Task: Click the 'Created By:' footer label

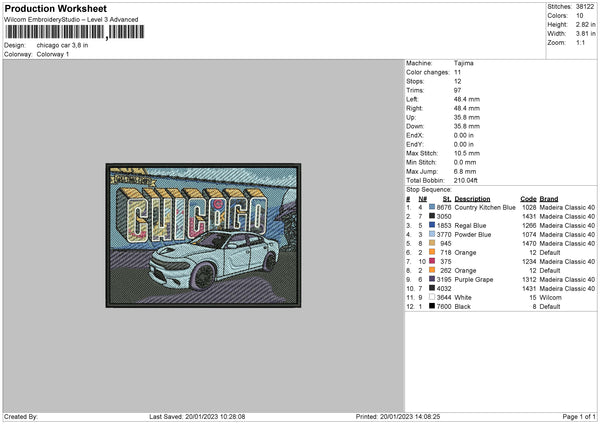Action: coord(21,417)
